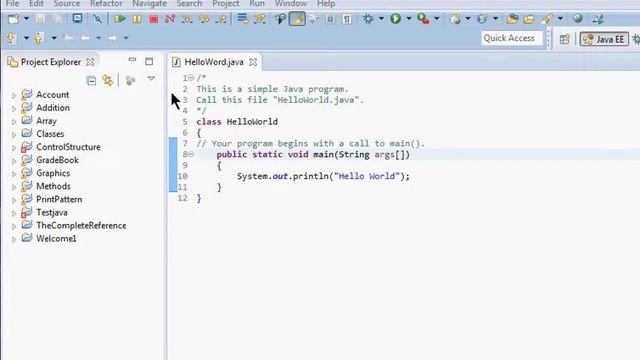The image size is (640, 360).
Task: Click the Quick Access search field
Action: 512,38
